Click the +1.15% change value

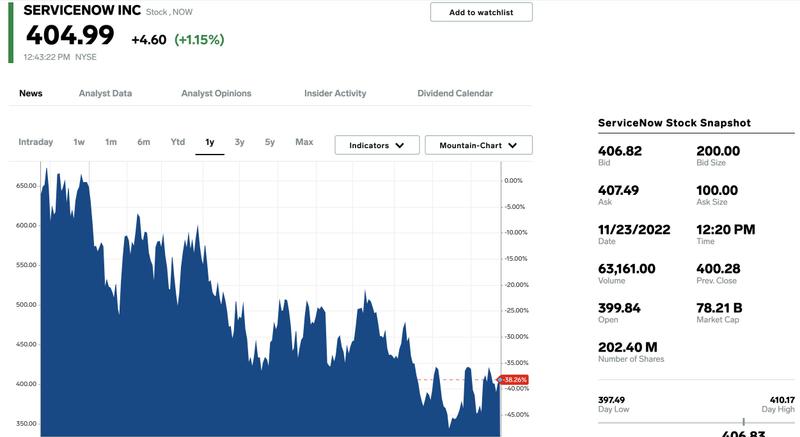tap(199, 40)
